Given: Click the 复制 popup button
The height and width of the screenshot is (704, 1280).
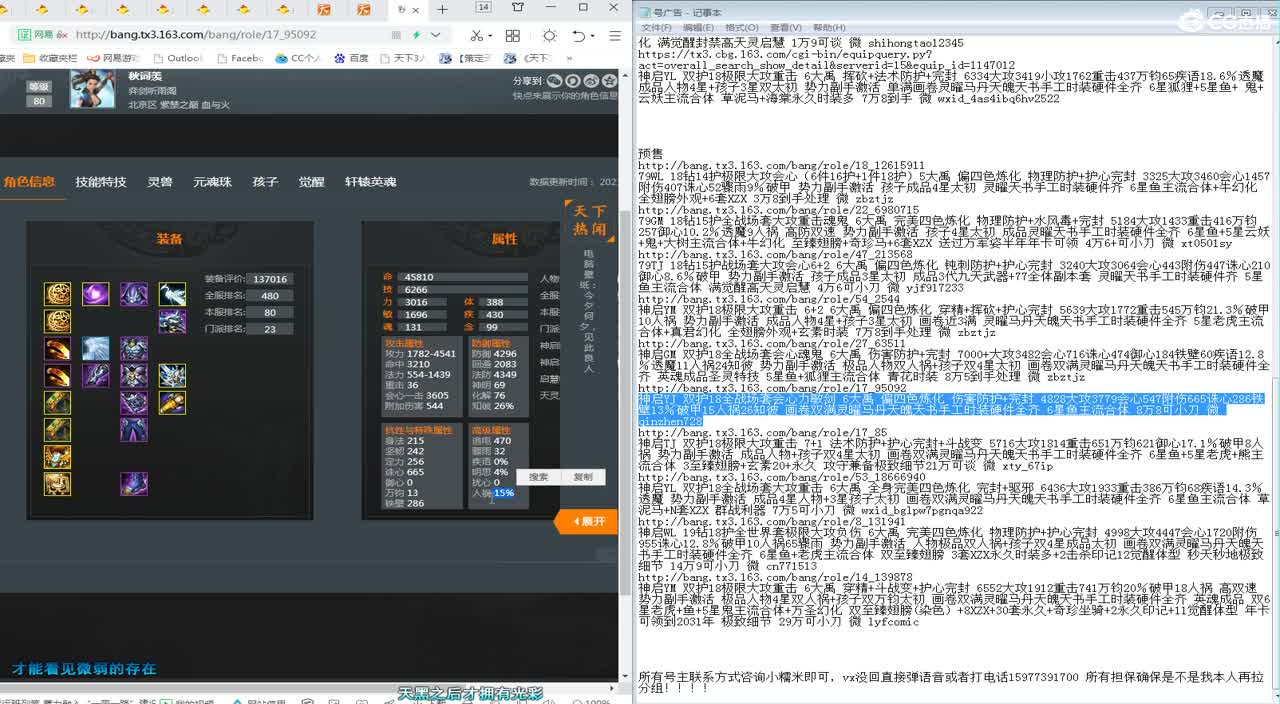Looking at the screenshot, I should 583,477.
